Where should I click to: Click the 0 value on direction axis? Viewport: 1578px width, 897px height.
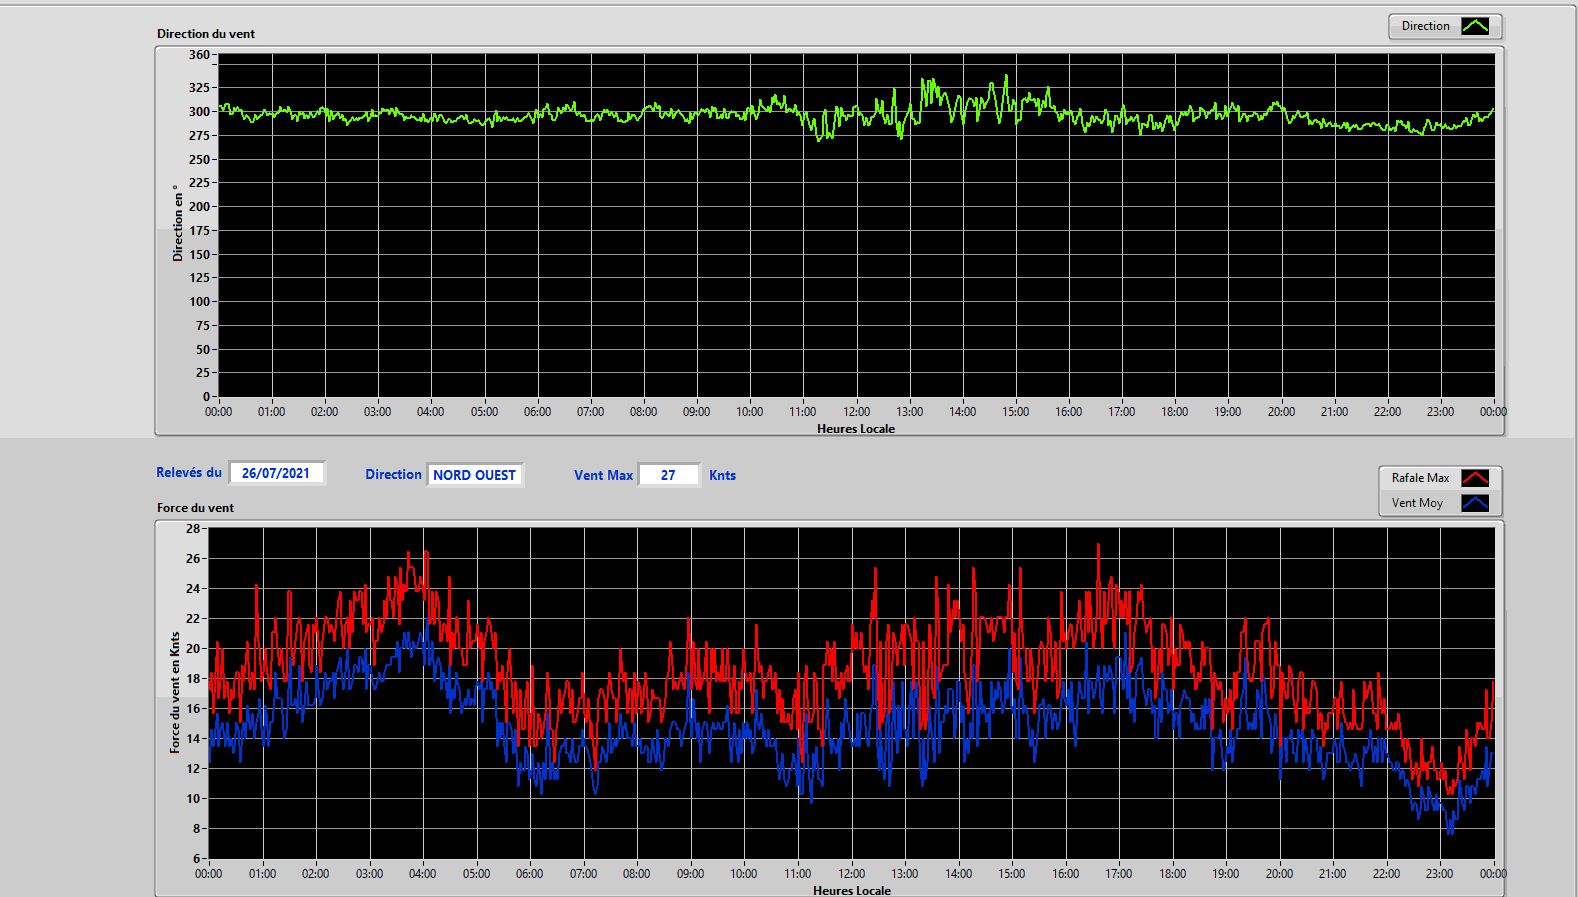pos(206,397)
